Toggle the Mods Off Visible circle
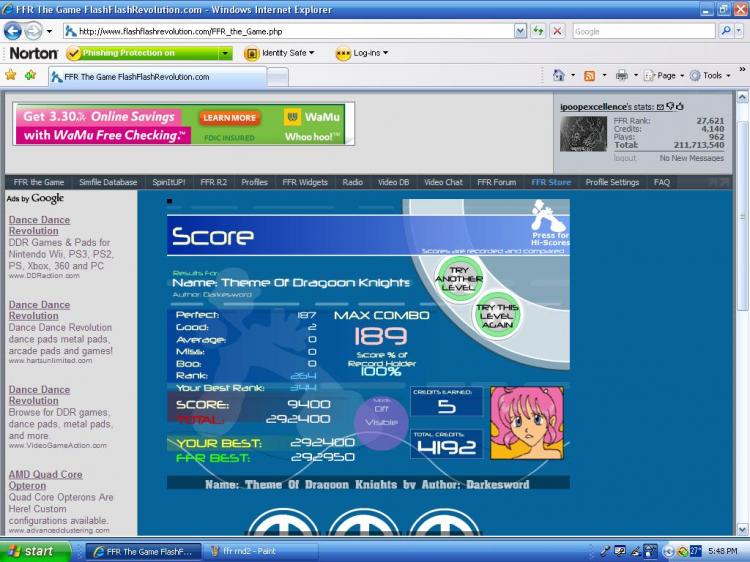 tap(380, 415)
